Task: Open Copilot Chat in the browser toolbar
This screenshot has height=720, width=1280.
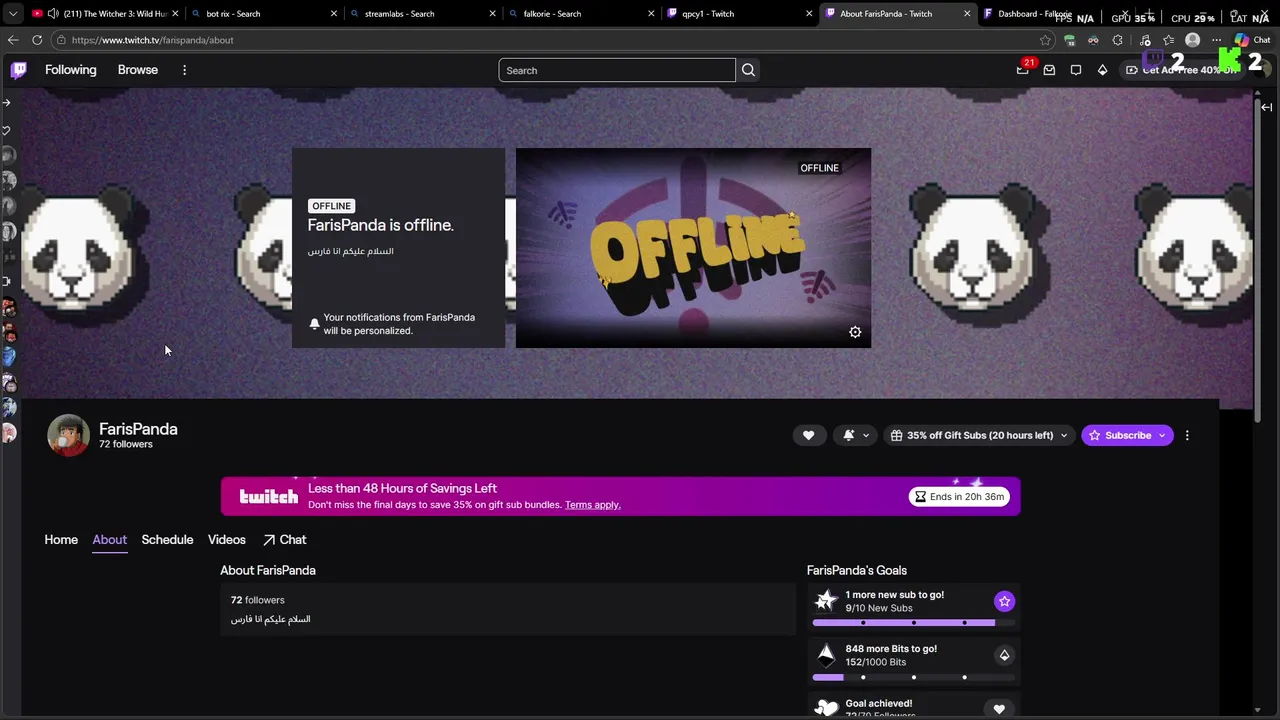Action: click(1252, 40)
